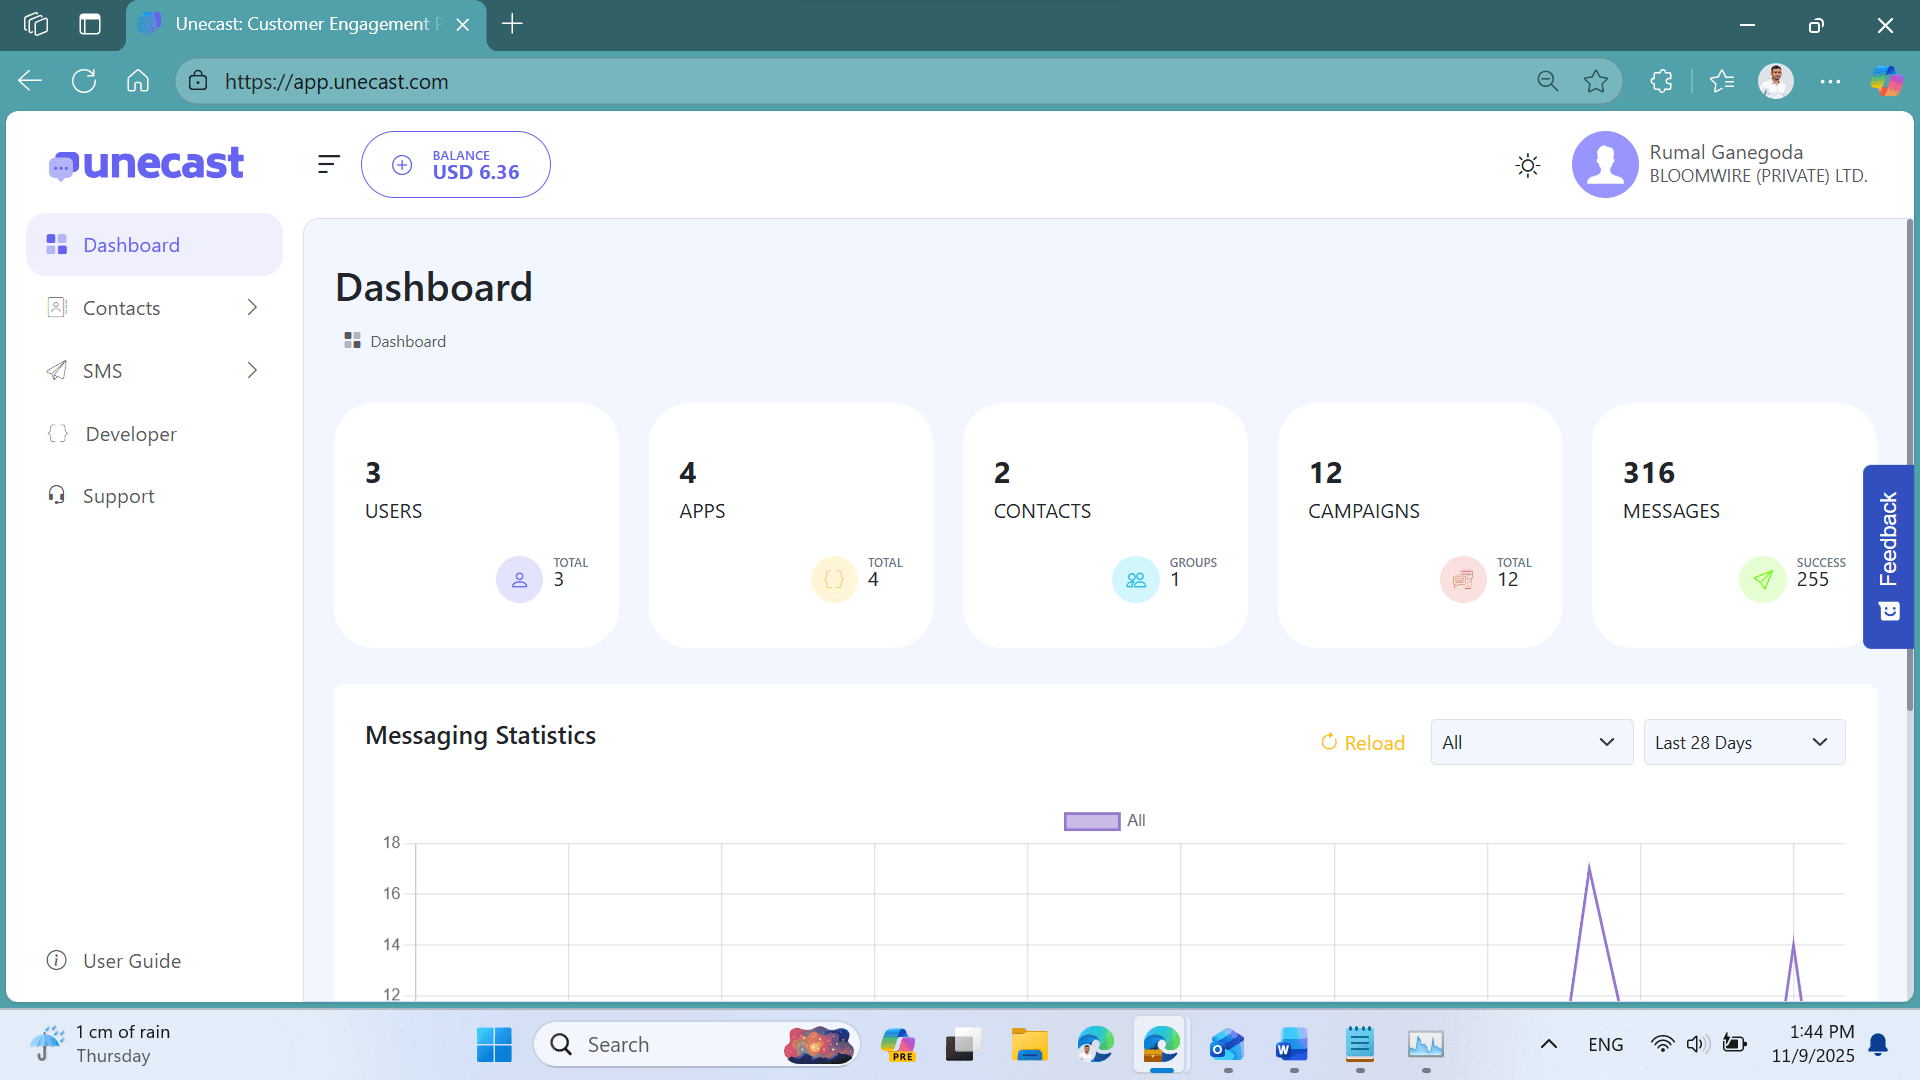The height and width of the screenshot is (1080, 1920).
Task: Click the Users card person icon
Action: point(519,579)
